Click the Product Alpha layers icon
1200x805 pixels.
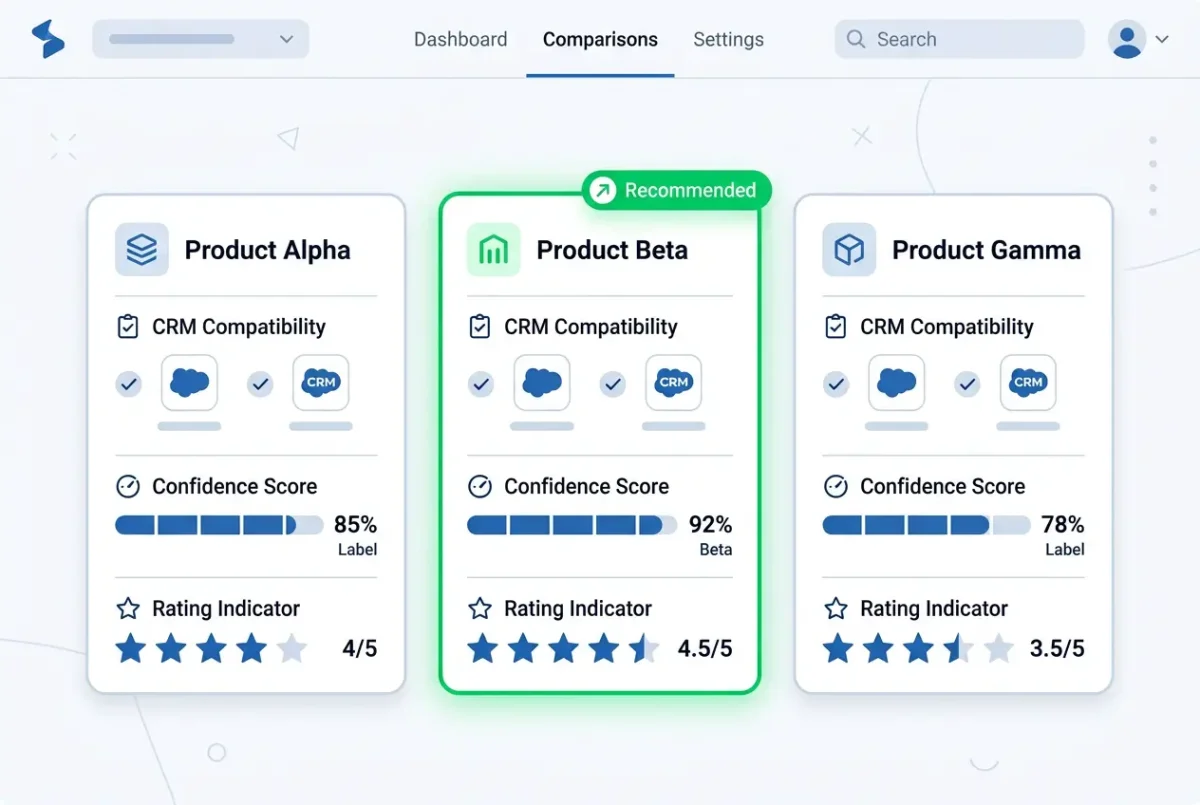[x=141, y=249]
